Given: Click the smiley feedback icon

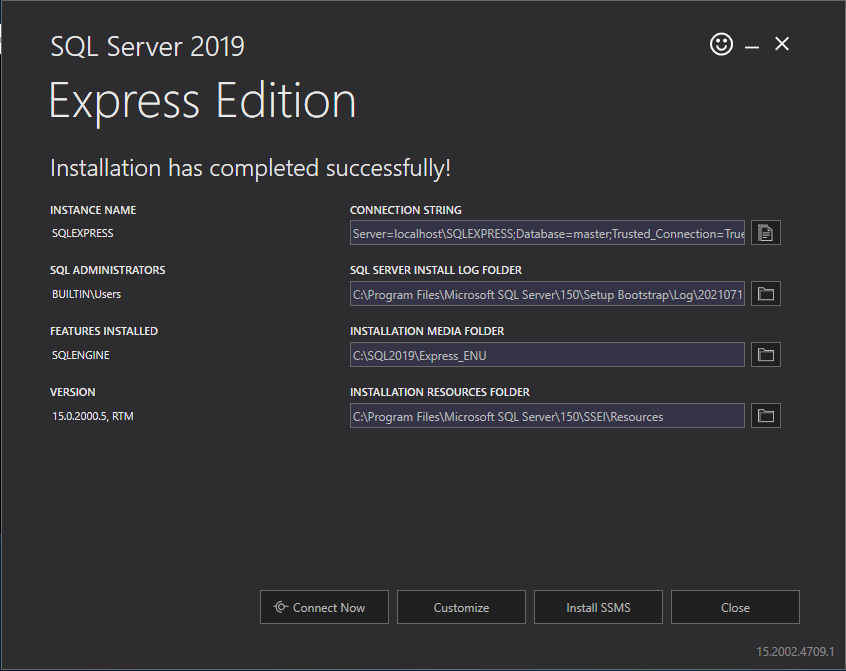Looking at the screenshot, I should coord(721,44).
